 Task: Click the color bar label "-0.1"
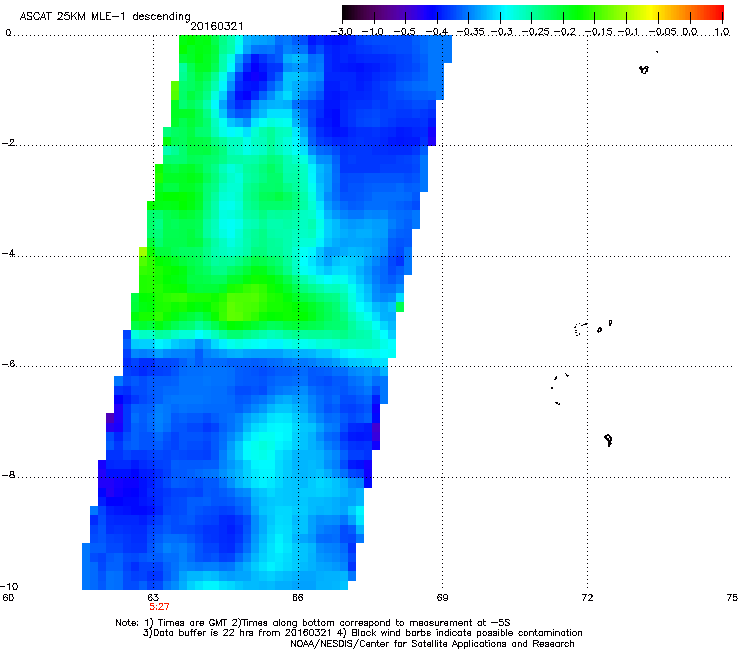628,32
